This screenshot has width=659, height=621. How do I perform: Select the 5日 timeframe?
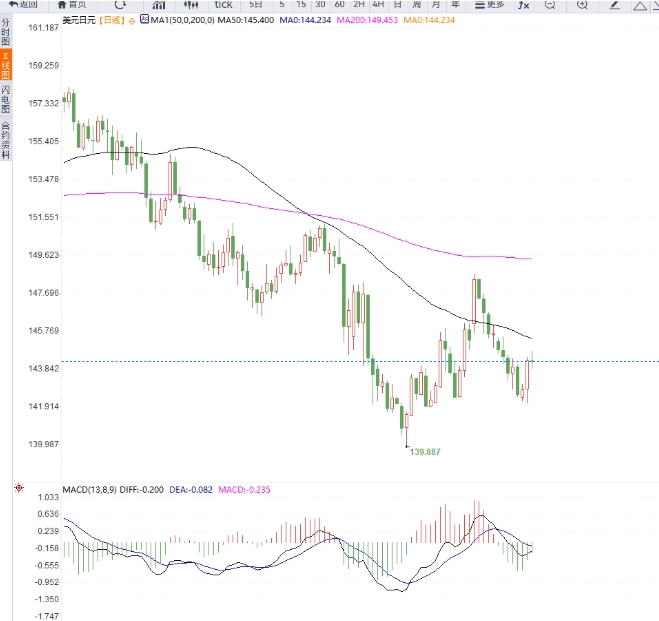click(x=256, y=5)
